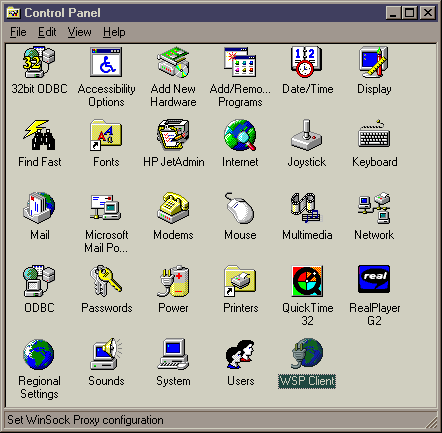The image size is (442, 433).
Task: Click the Add New Hardware icon
Action: 173,62
